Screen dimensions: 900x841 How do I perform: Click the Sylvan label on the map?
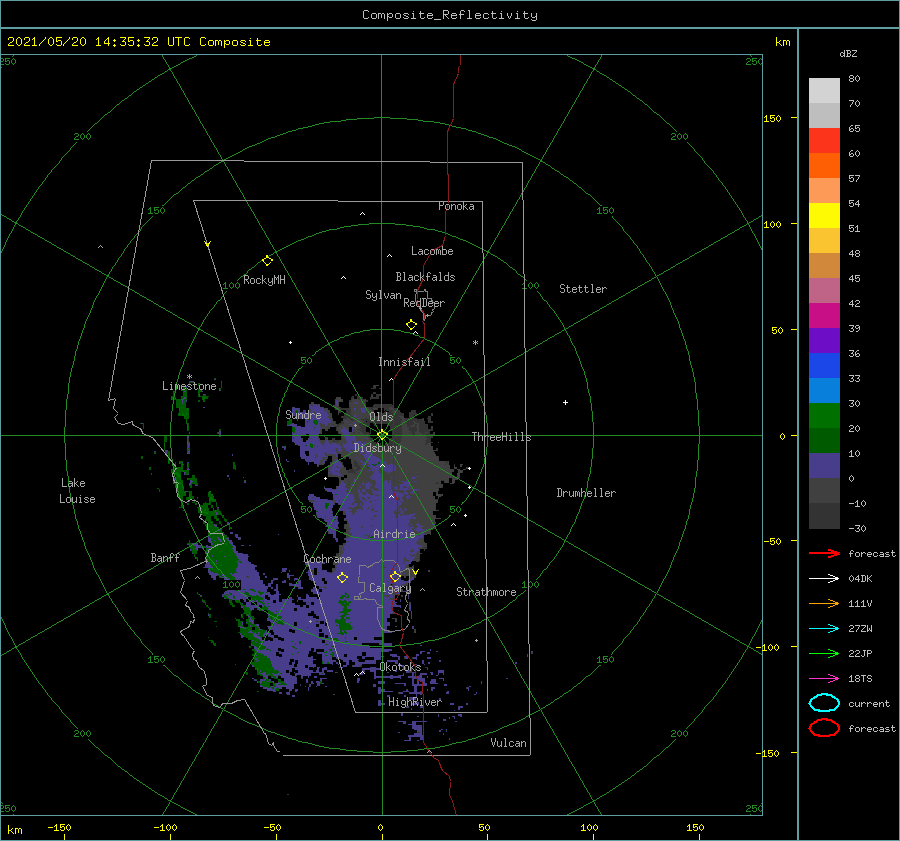[x=383, y=295]
